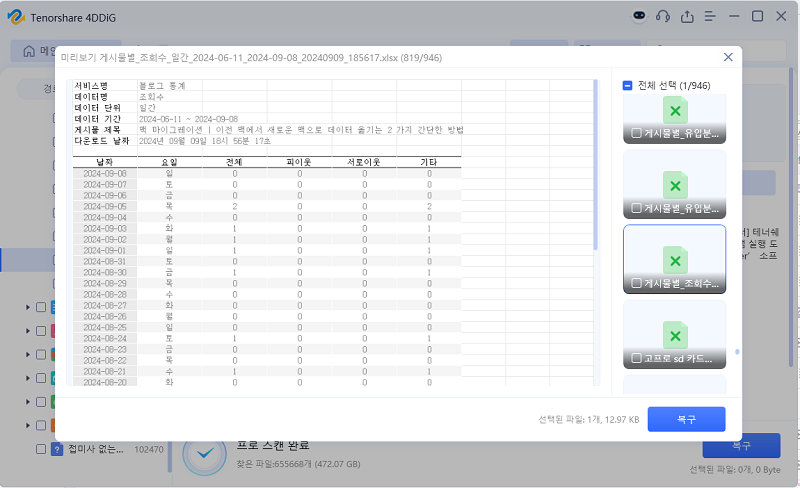Image resolution: width=800 pixels, height=488 pixels.
Task: Click the 2024-08-20 date cell
Action: click(x=105, y=382)
